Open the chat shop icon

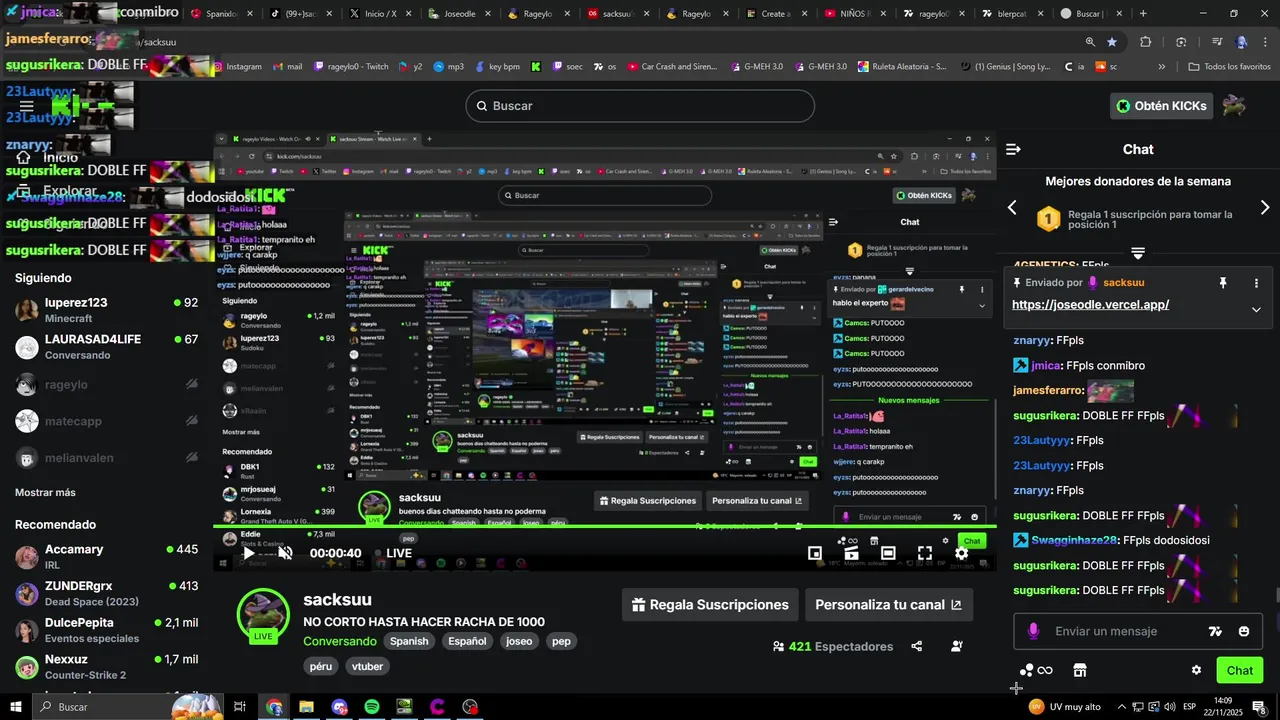(x=1079, y=670)
